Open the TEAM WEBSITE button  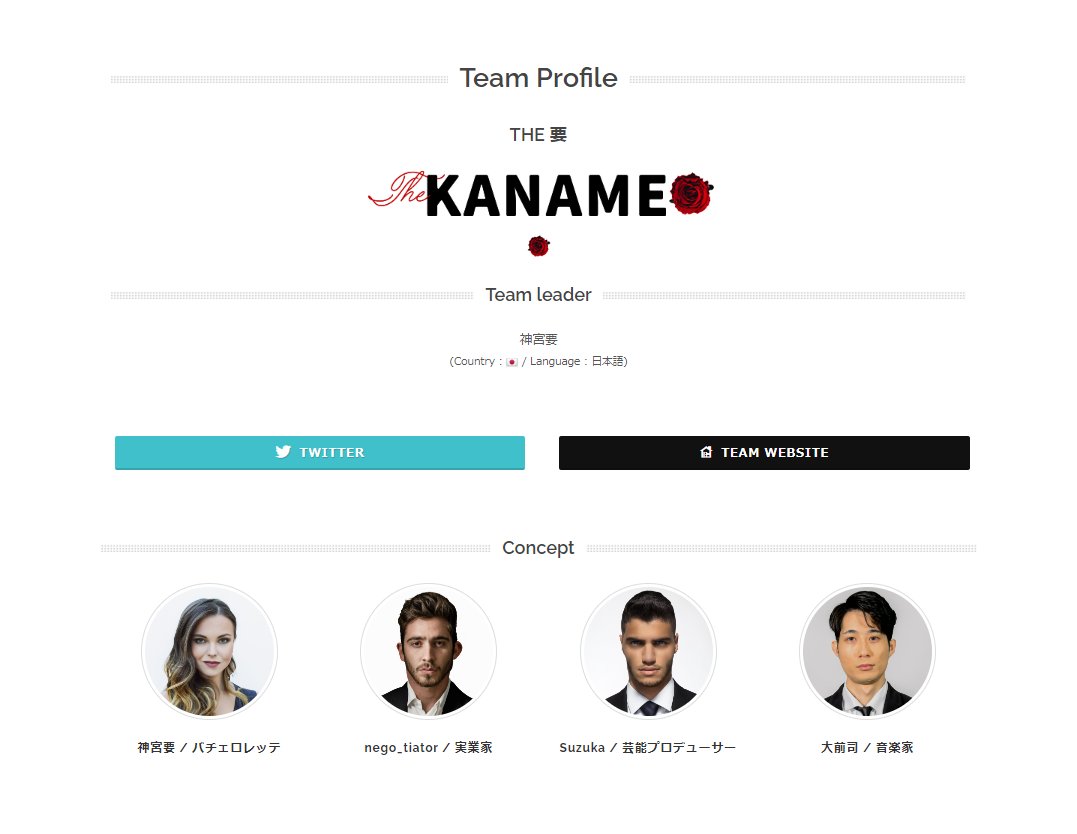coord(764,453)
